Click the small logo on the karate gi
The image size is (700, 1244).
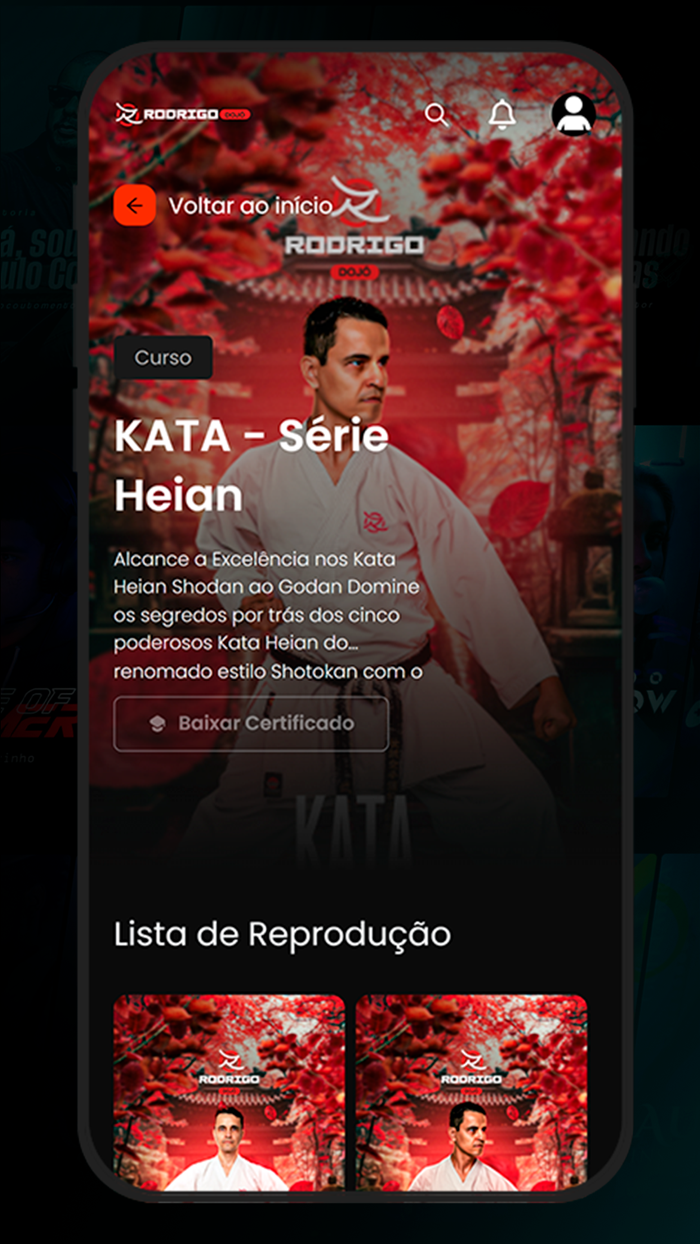pyautogui.click(x=375, y=522)
